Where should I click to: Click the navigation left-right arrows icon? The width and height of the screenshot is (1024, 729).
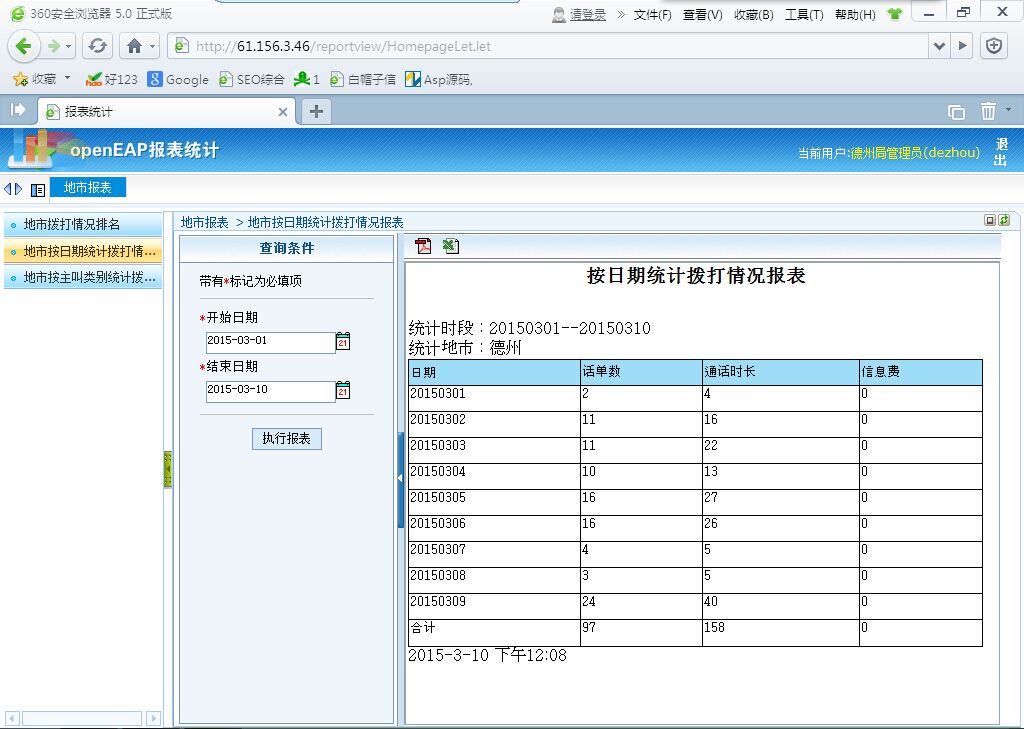pos(13,189)
